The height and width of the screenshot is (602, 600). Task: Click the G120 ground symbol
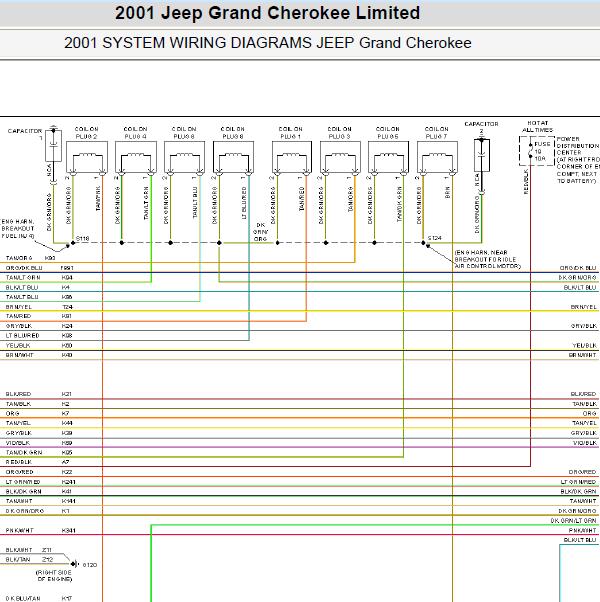point(74,564)
